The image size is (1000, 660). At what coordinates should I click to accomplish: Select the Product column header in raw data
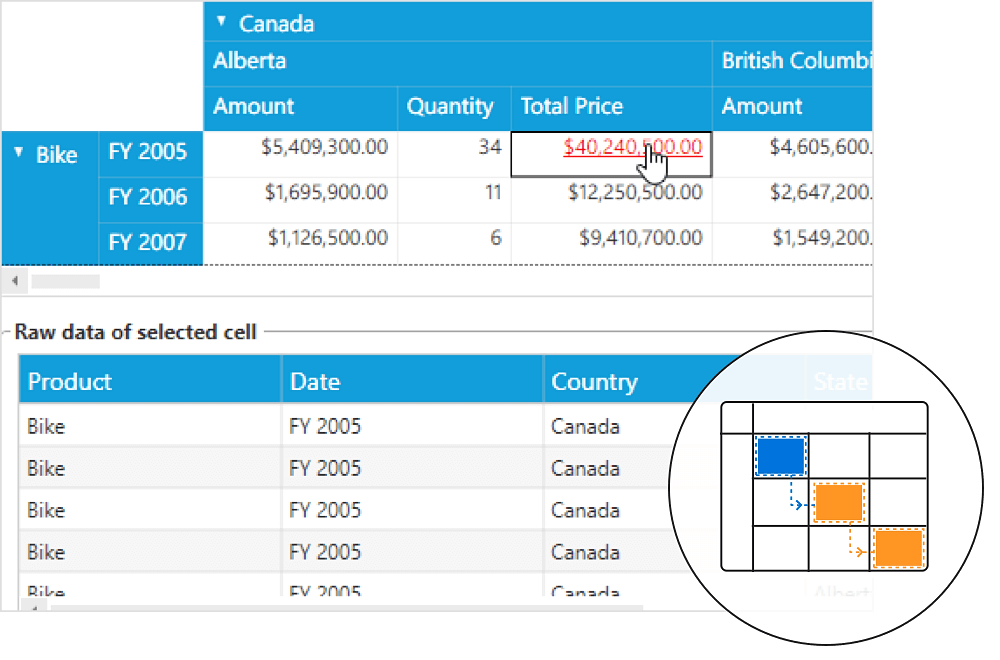70,382
